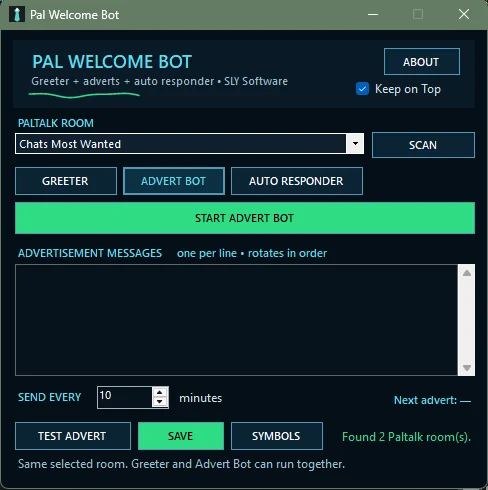The image size is (488, 490).
Task: Scan for Paltalk rooms
Action: tap(423, 145)
